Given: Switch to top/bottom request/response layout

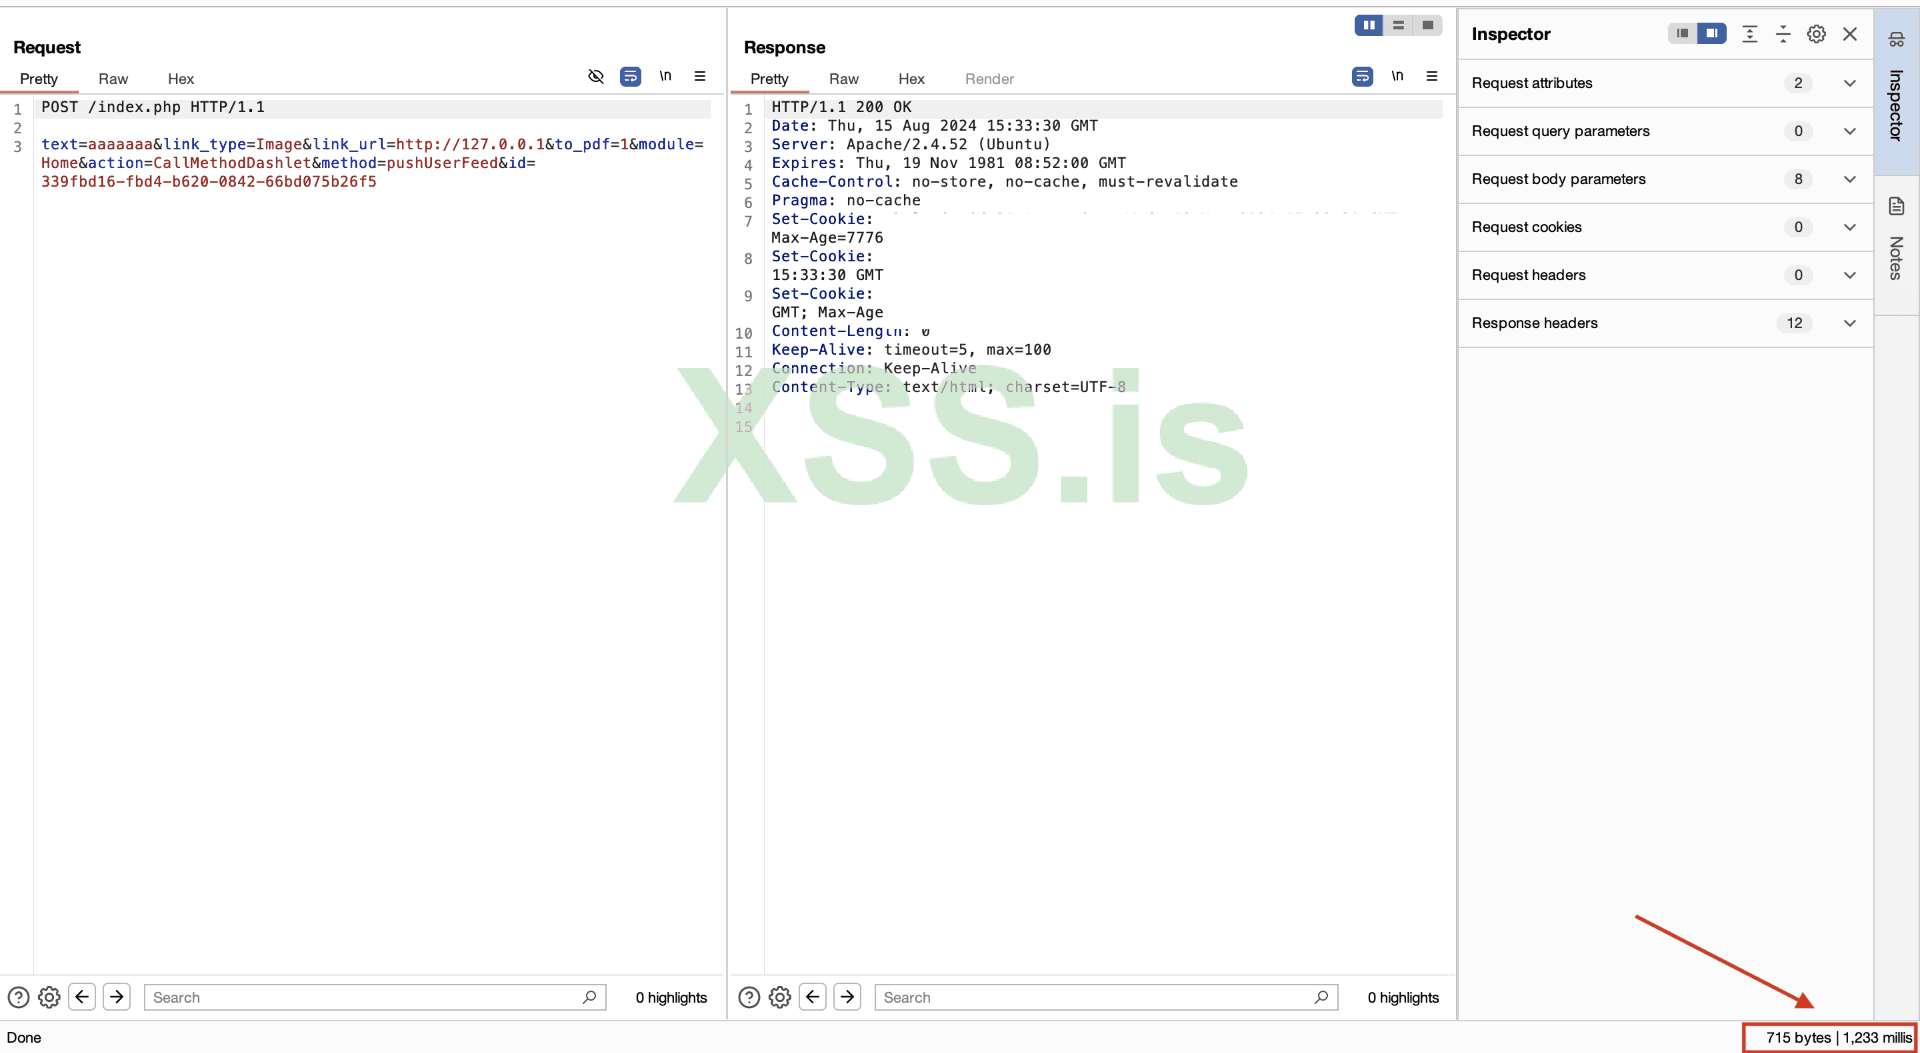Looking at the screenshot, I should click(x=1398, y=25).
